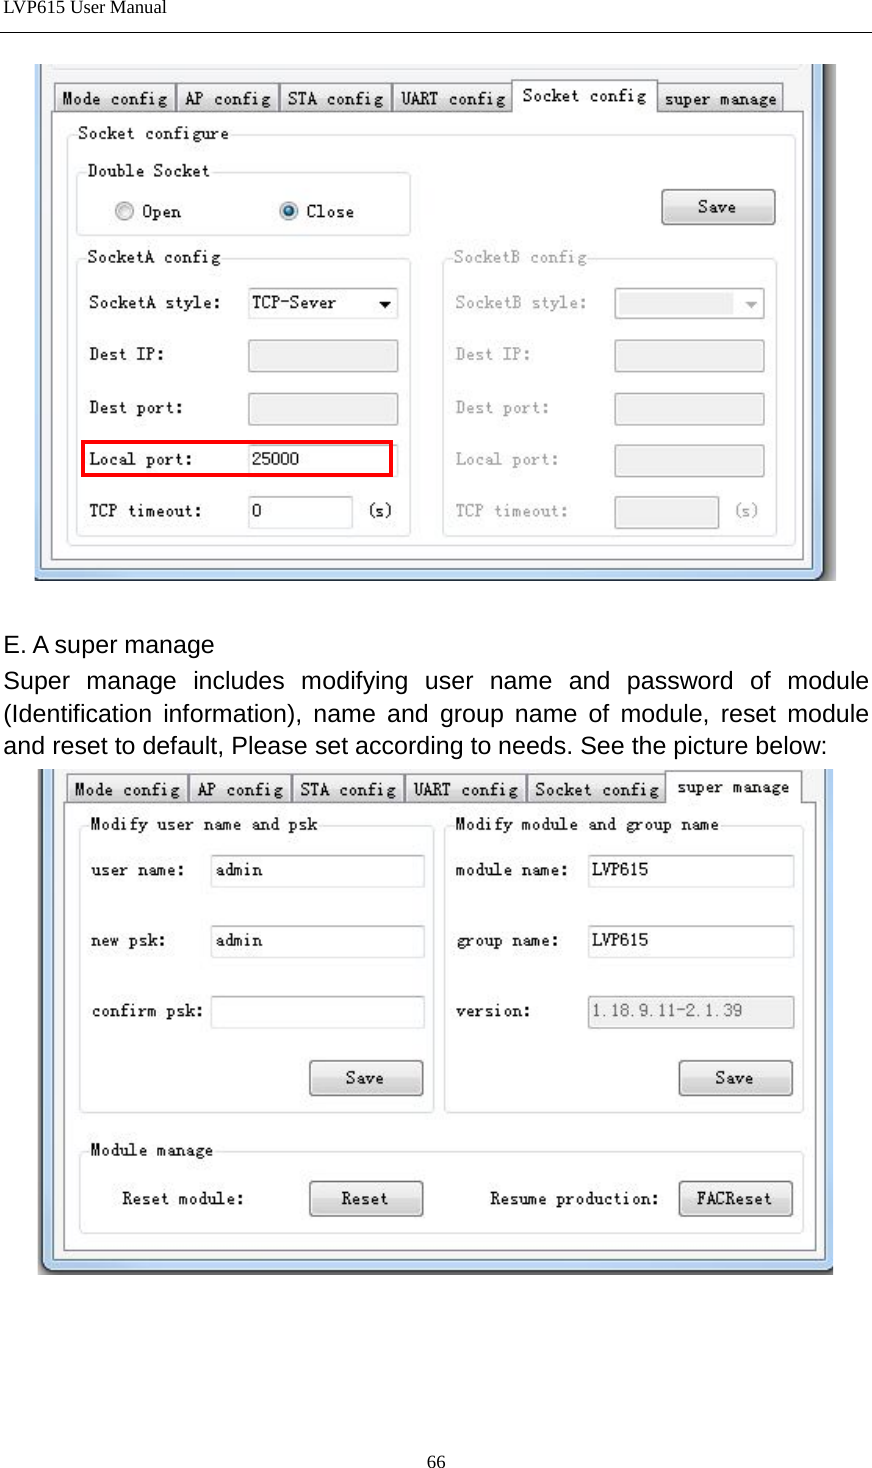Open UART config tab in upper dialog
The width and height of the screenshot is (872, 1468).
(x=452, y=98)
